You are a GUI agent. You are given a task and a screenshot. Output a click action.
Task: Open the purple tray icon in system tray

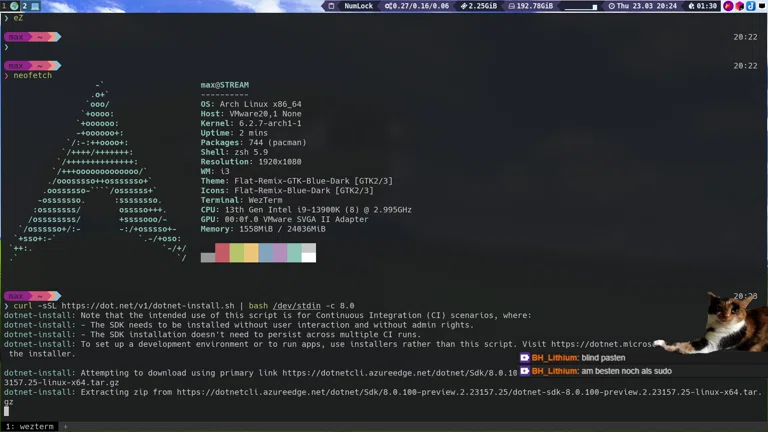(740, 6)
